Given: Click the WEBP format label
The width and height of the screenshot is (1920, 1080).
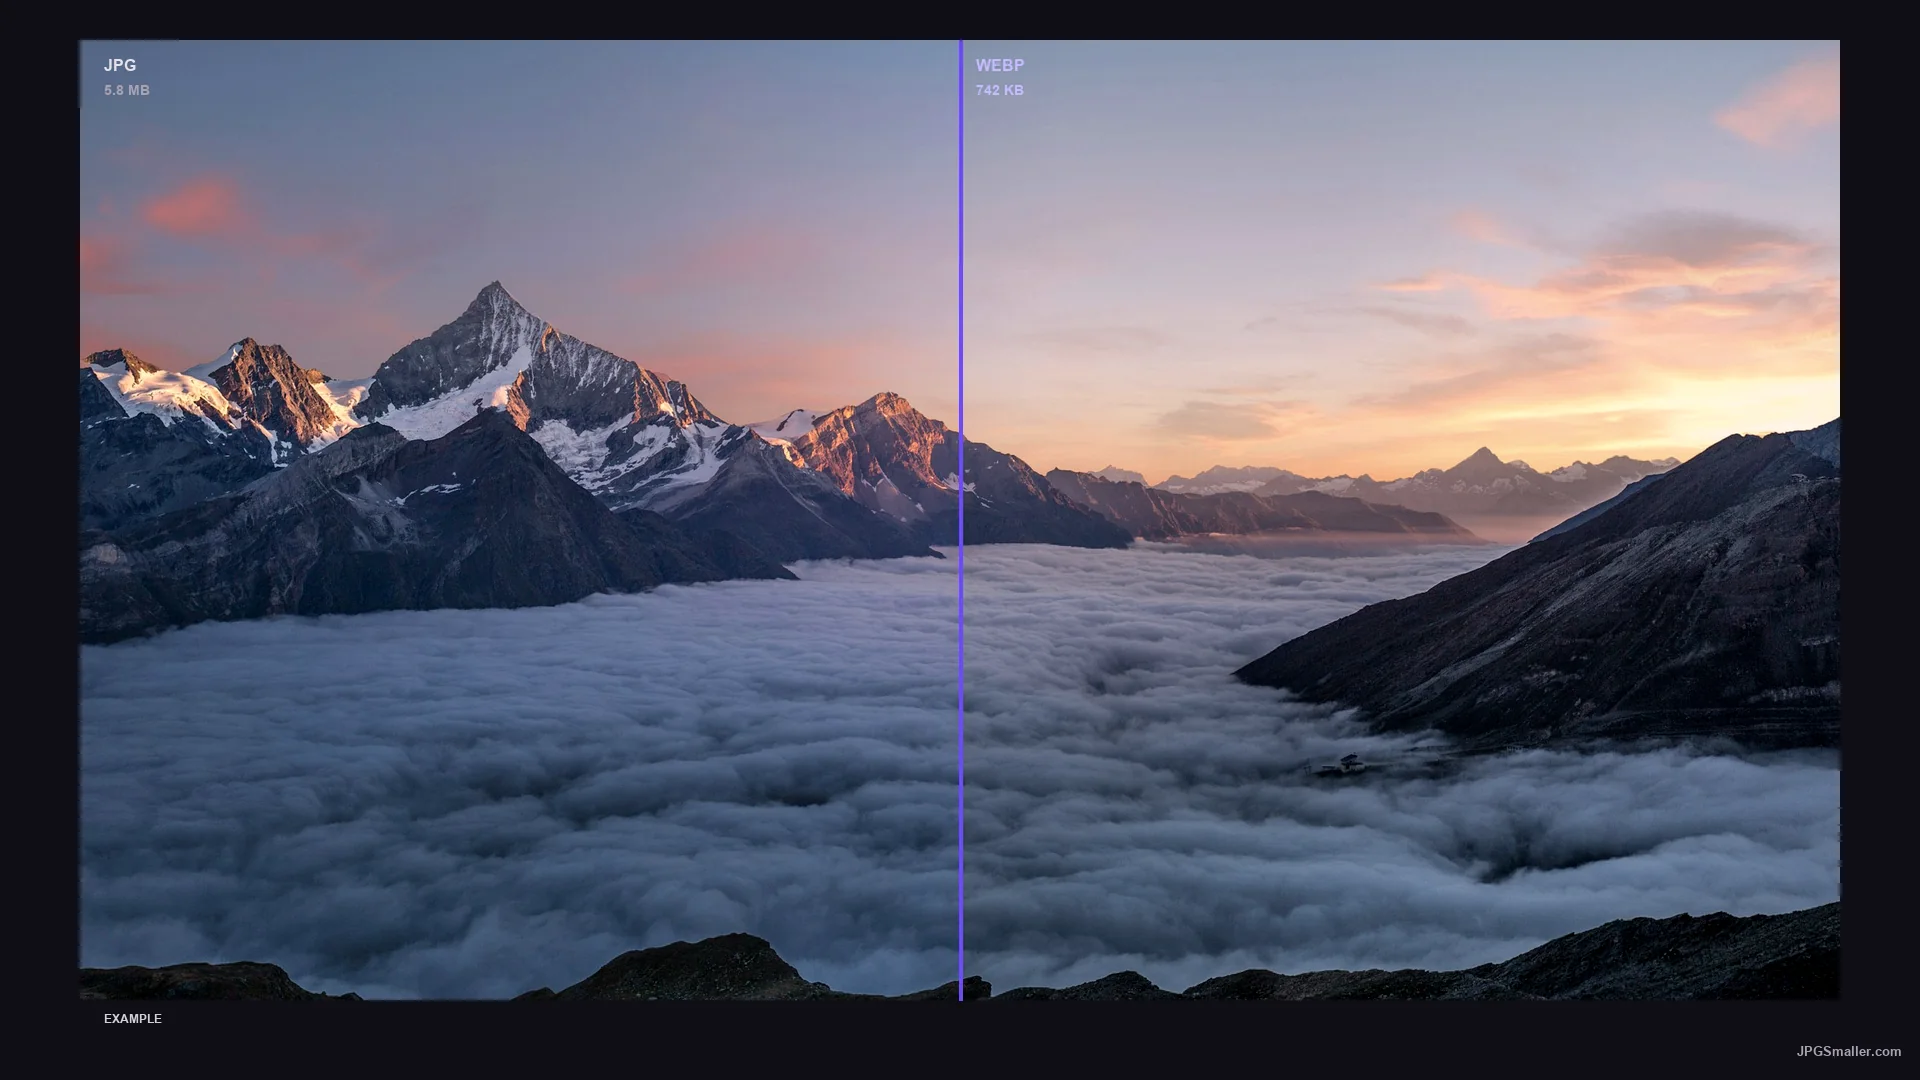Looking at the screenshot, I should 1000,65.
